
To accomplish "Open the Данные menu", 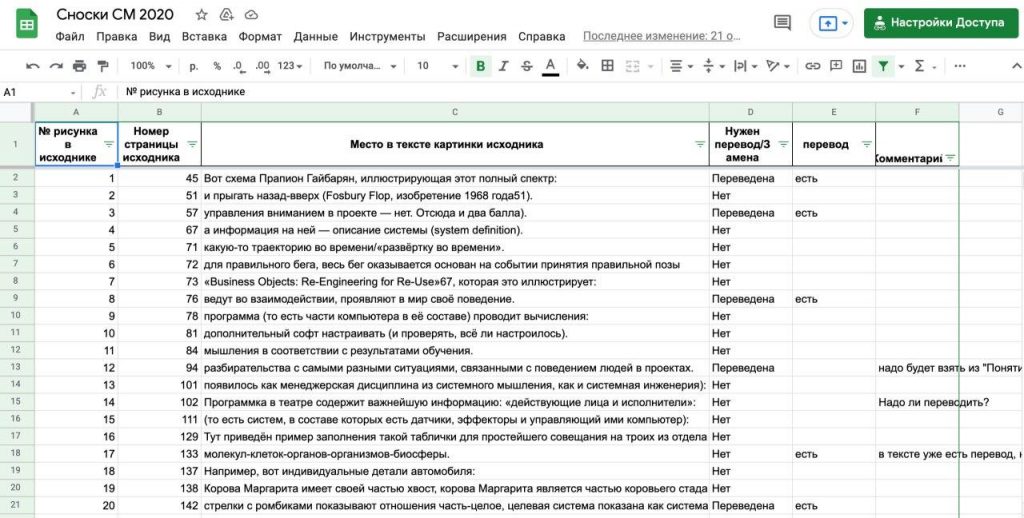I will 315,37.
